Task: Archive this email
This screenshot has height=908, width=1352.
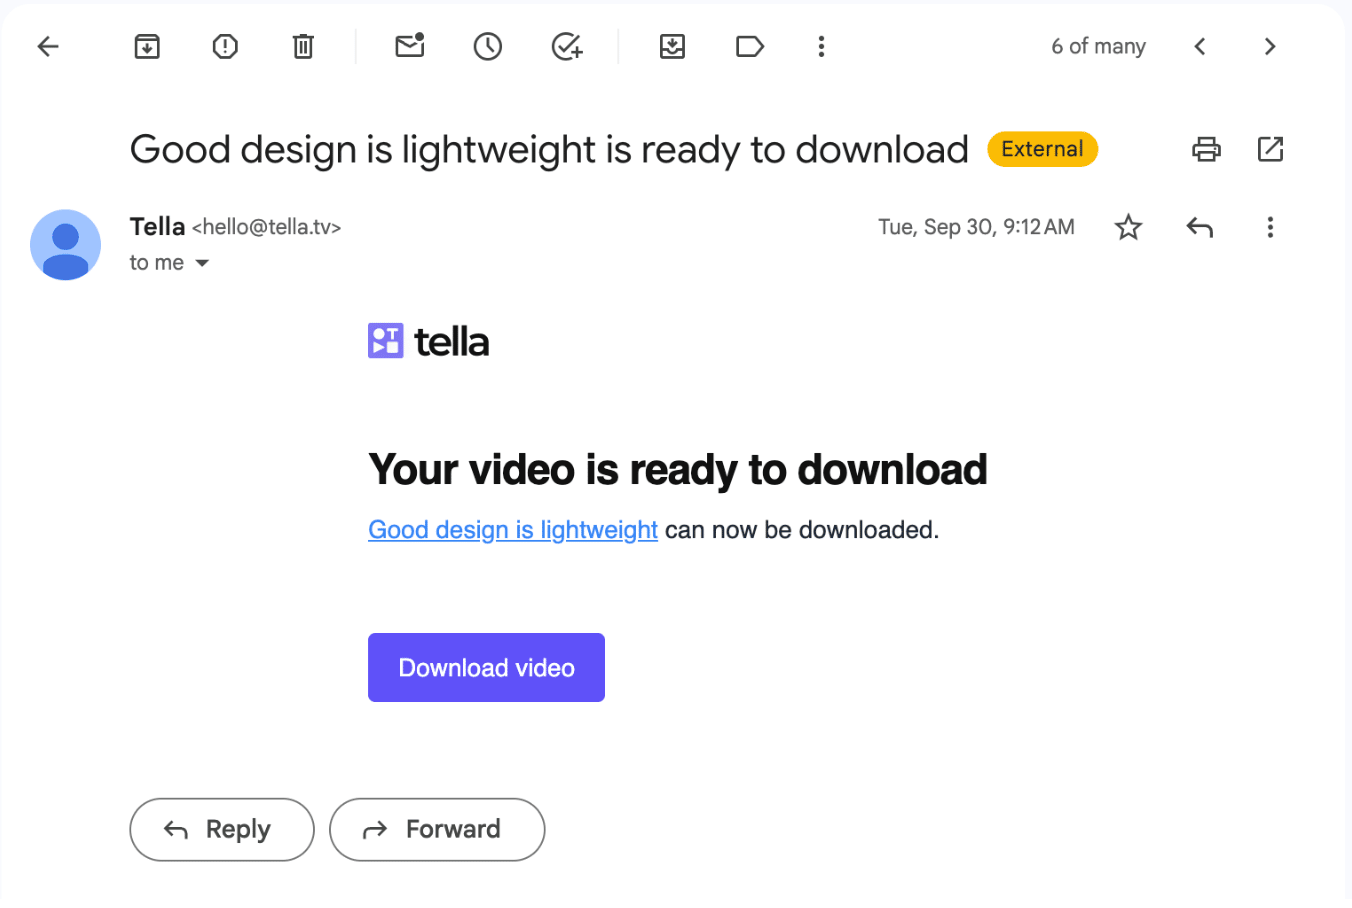Action: 146,46
